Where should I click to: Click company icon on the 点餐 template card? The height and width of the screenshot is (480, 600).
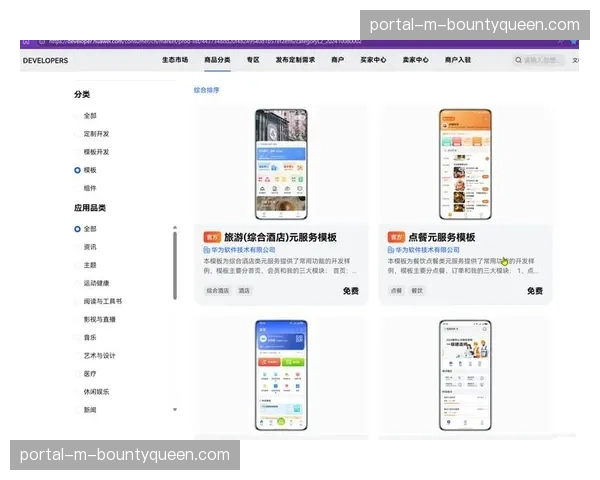pyautogui.click(x=391, y=250)
